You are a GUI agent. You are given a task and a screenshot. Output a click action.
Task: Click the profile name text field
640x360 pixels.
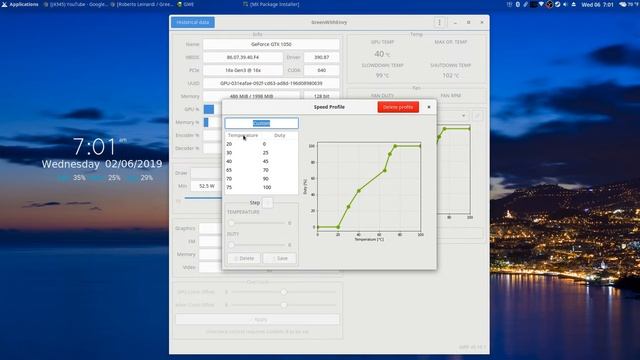[x=262, y=123]
